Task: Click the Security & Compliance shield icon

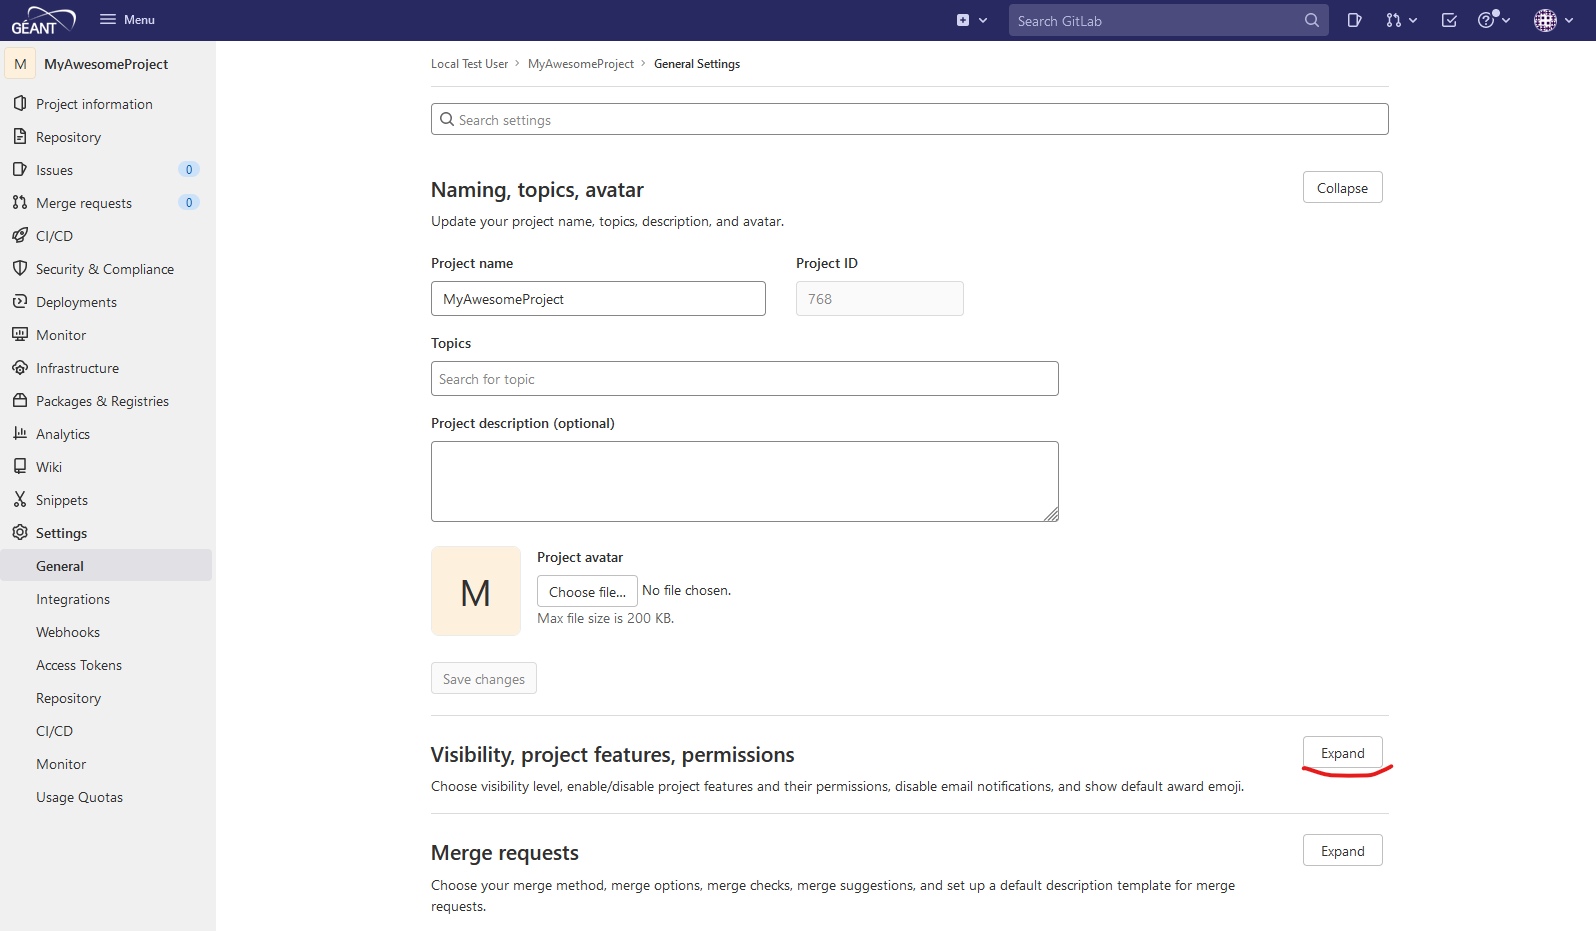Action: point(20,269)
